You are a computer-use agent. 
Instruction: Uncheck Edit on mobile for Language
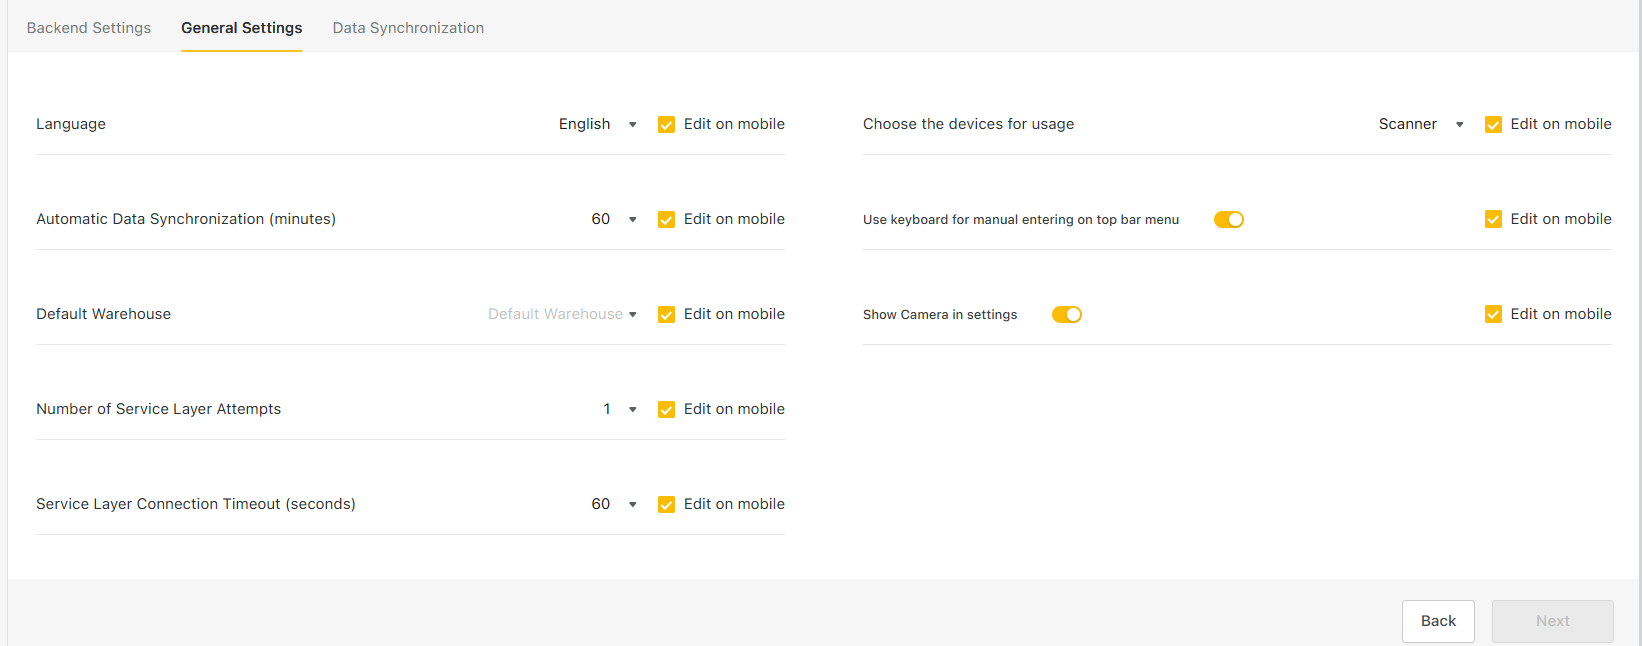point(666,125)
